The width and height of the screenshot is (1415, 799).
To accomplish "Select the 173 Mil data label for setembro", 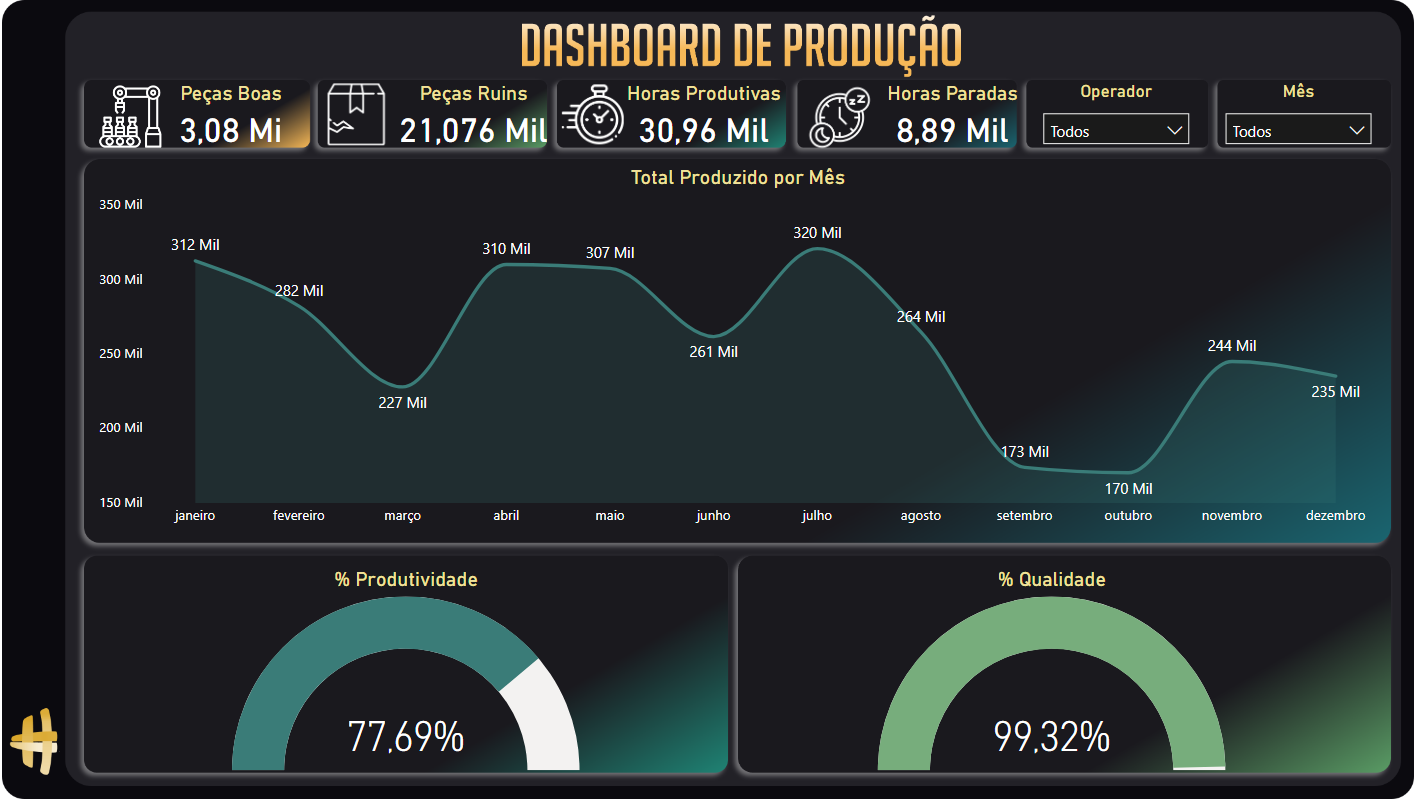I will coord(1025,453).
